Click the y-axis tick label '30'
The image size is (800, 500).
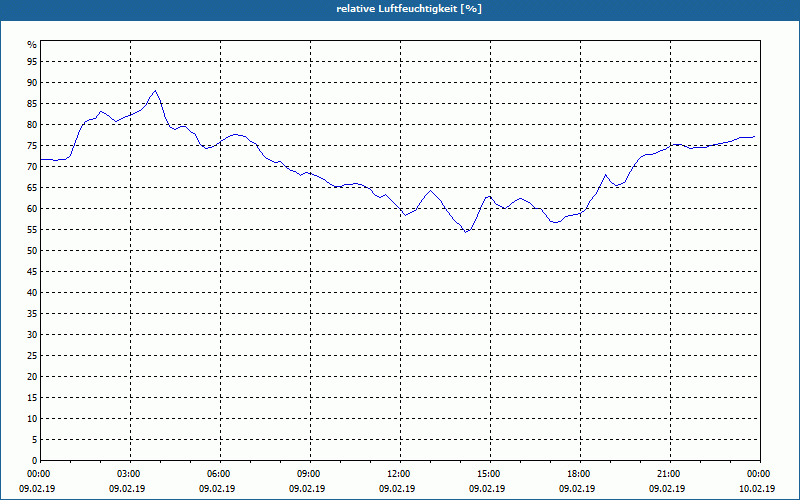32,335
